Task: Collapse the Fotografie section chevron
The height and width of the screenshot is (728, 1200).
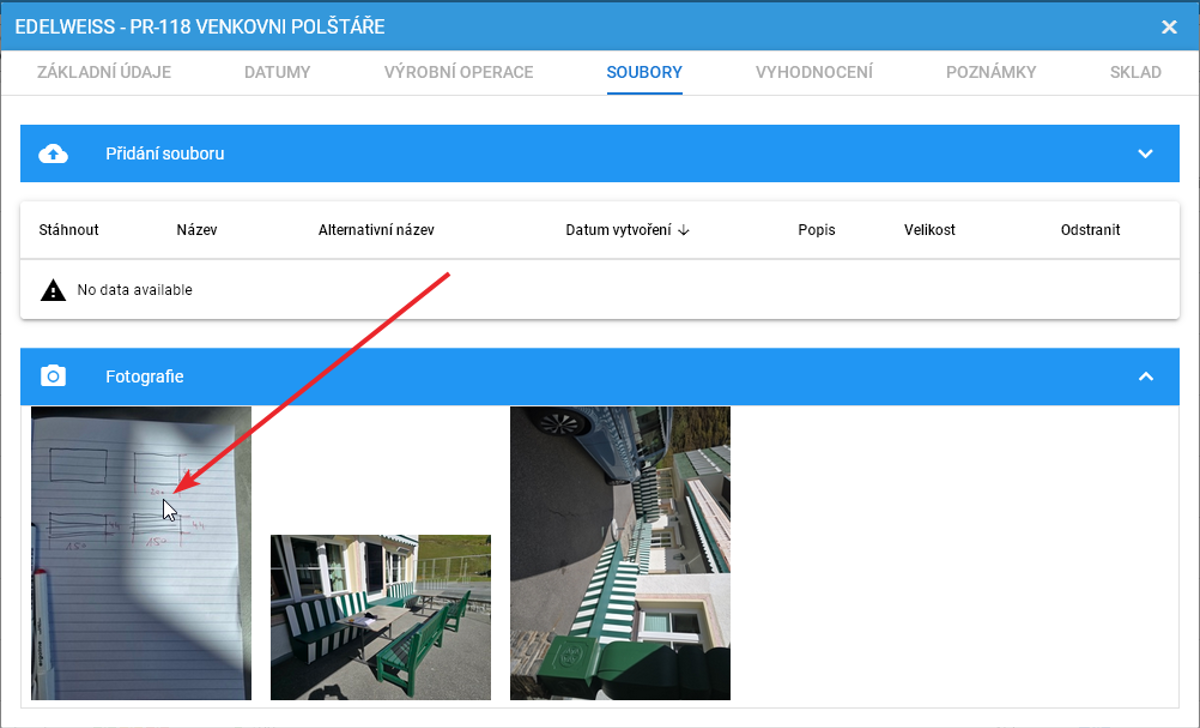Action: coord(1146,377)
